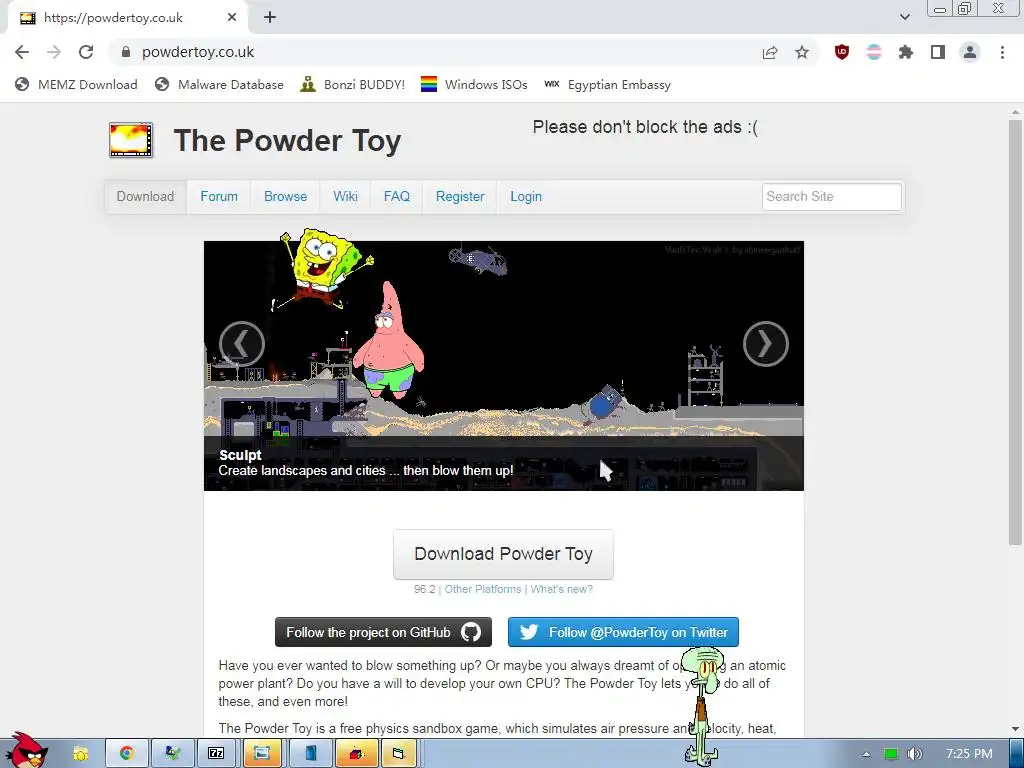The height and width of the screenshot is (768, 1024).
Task: Switch to Chrome in the taskbar
Action: click(x=127, y=754)
